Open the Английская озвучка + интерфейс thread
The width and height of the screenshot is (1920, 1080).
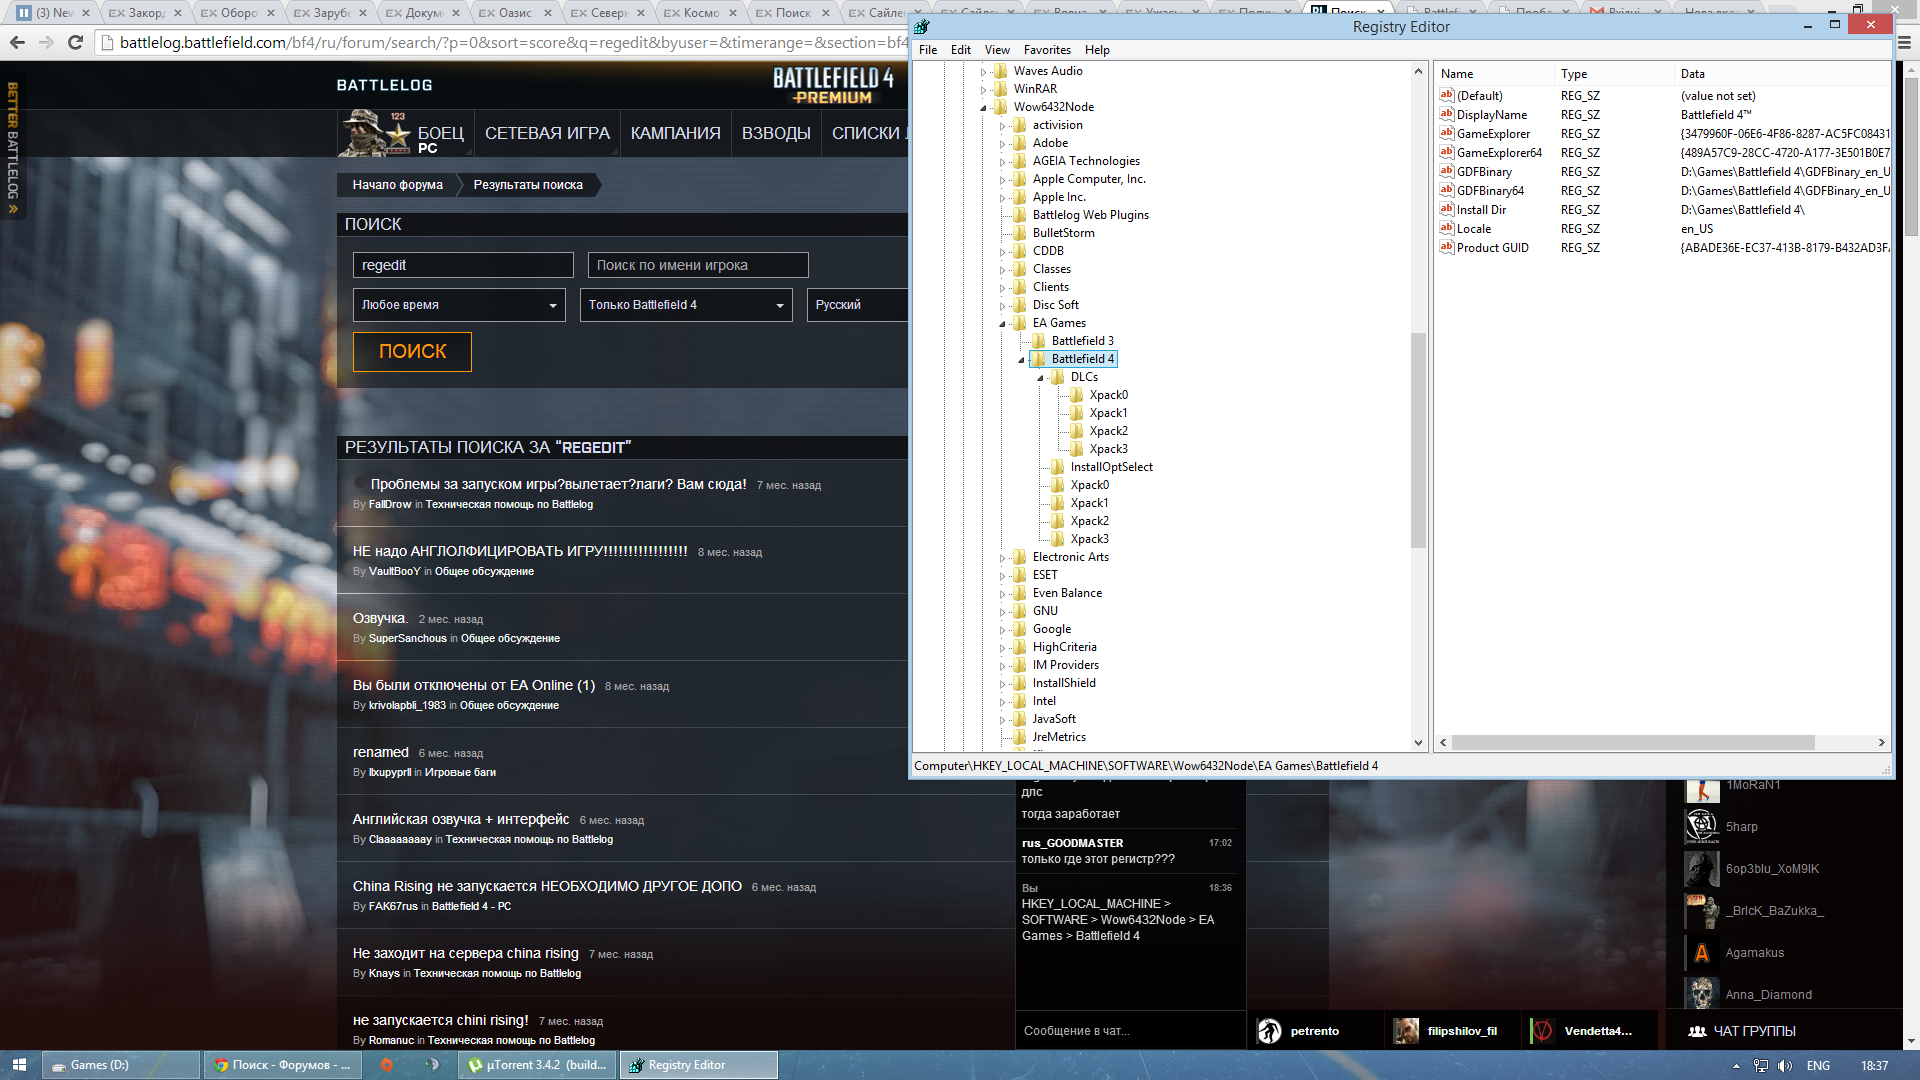pyautogui.click(x=461, y=819)
